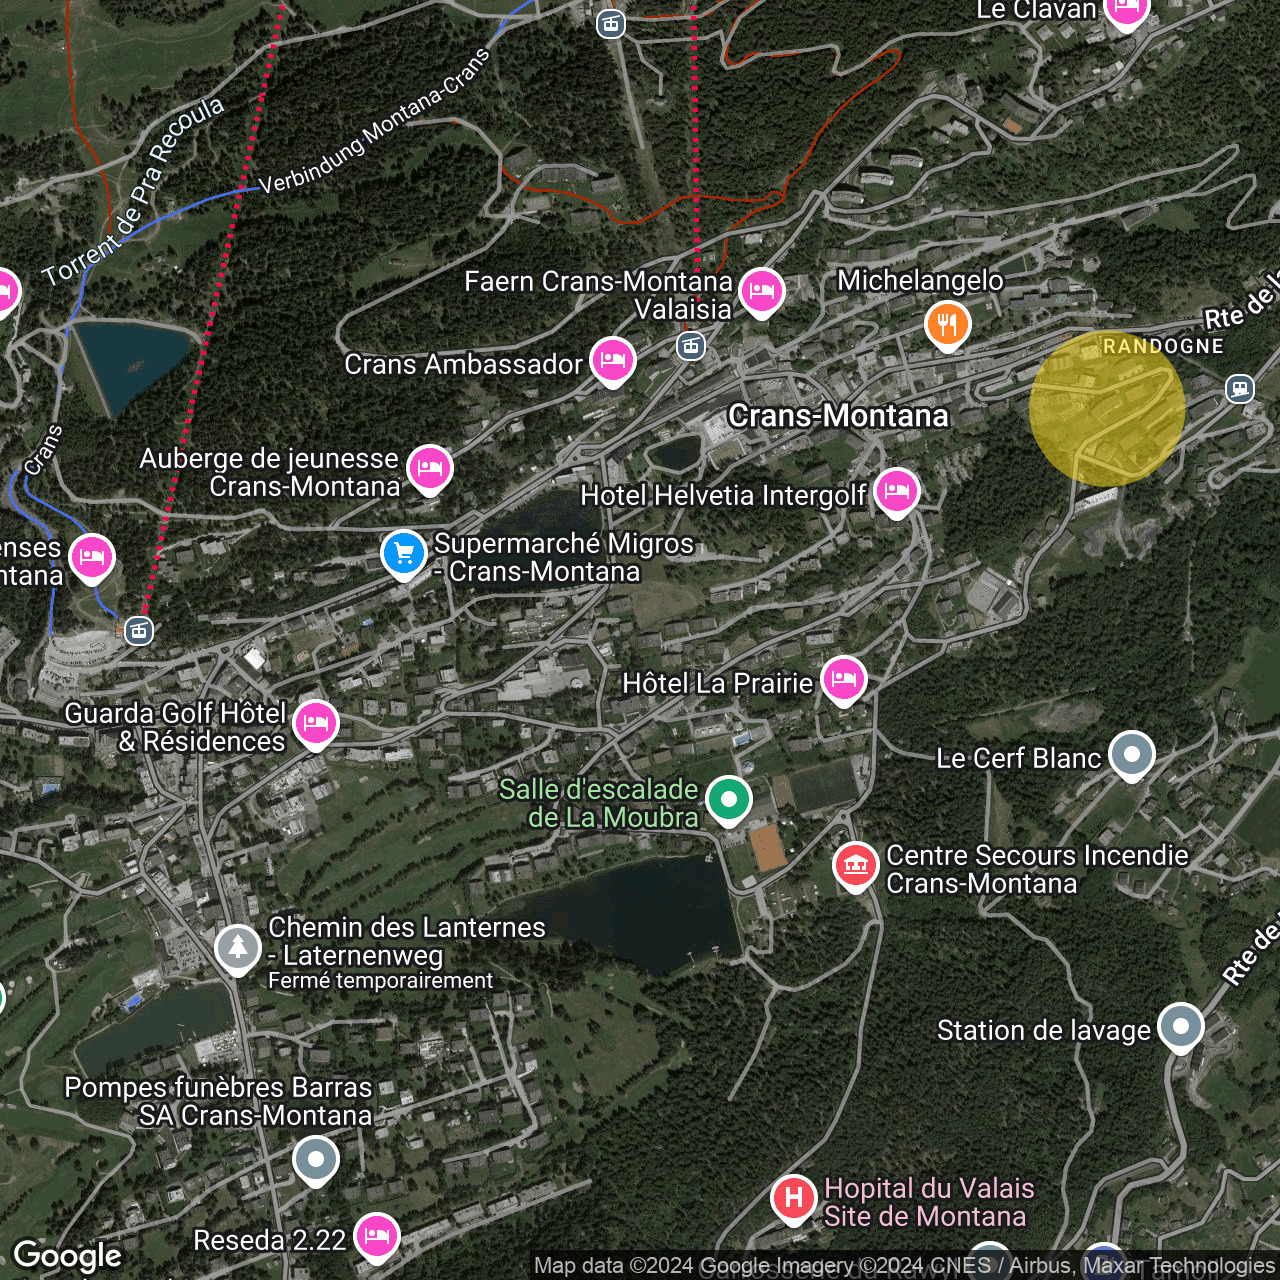Click the Michelangelo restaurant pin
This screenshot has height=1280, width=1280.
click(x=947, y=325)
